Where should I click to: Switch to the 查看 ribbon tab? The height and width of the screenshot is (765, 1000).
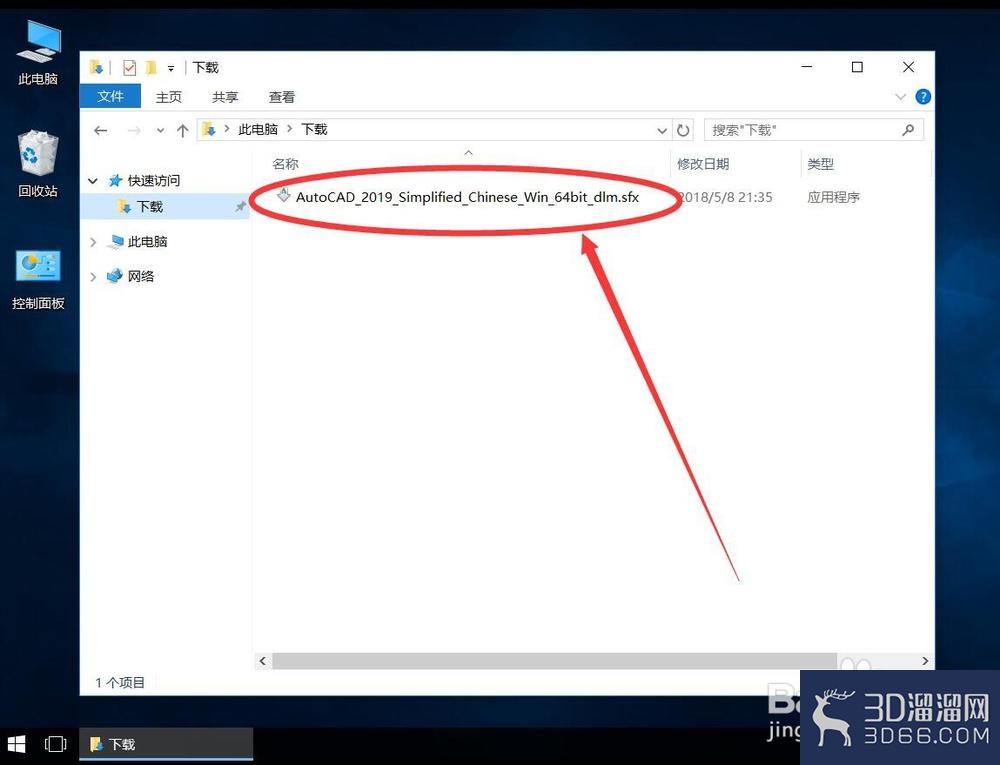(281, 97)
